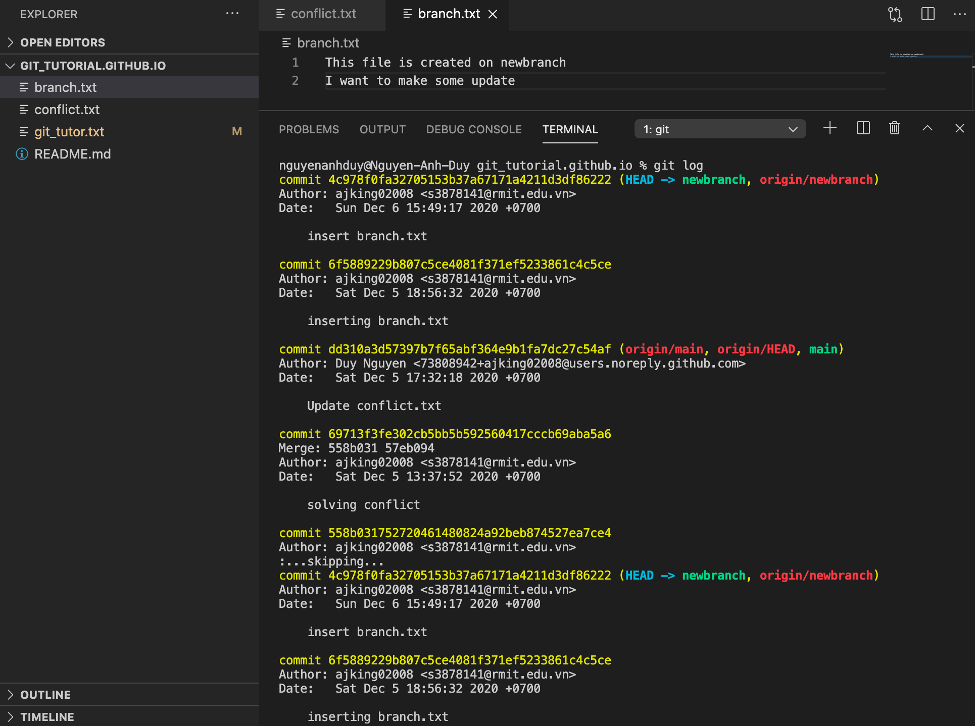Screen dimensions: 977x727
Task: Maximize the terminal panel with the chevron icon
Action: point(927,128)
